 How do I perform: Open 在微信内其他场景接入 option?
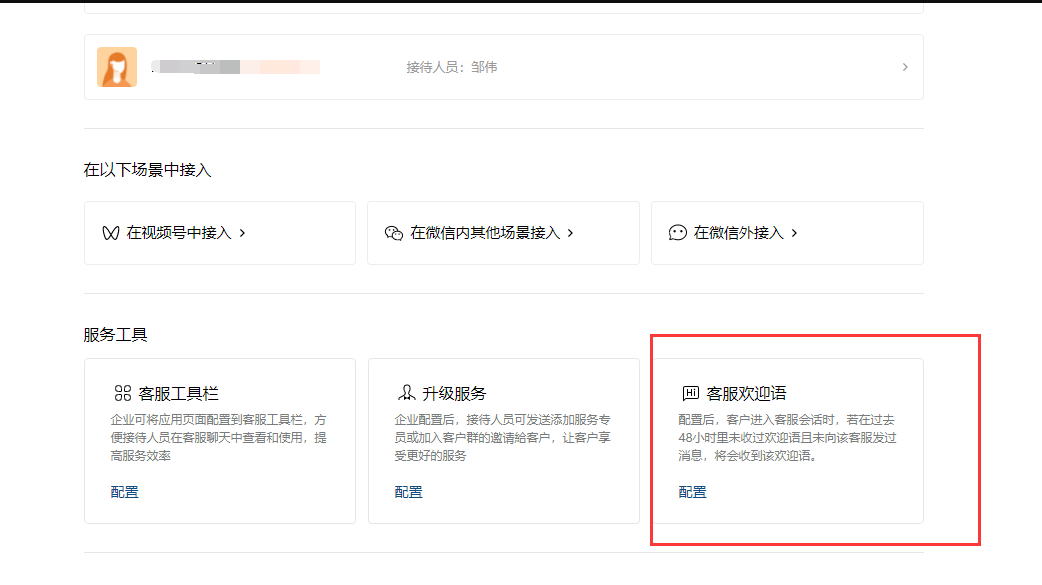click(x=485, y=233)
